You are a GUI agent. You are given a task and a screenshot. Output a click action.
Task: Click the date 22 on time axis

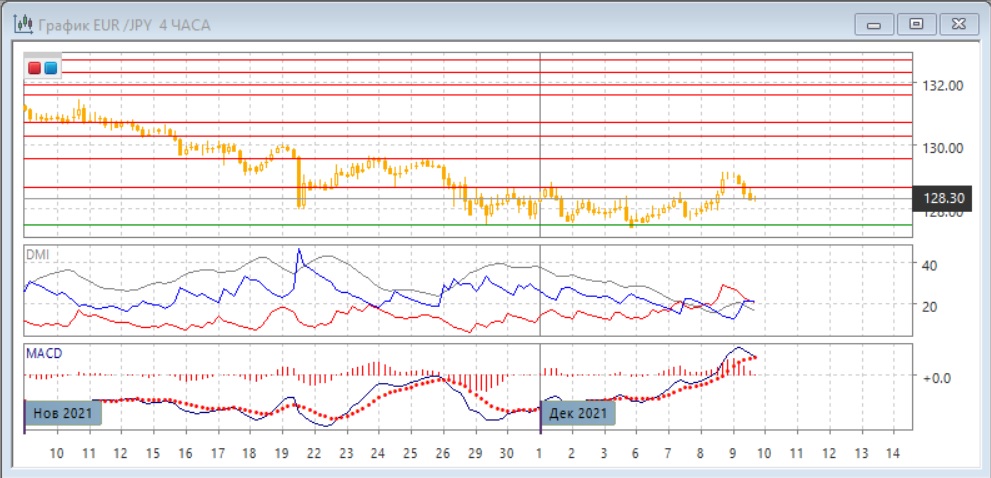point(313,453)
